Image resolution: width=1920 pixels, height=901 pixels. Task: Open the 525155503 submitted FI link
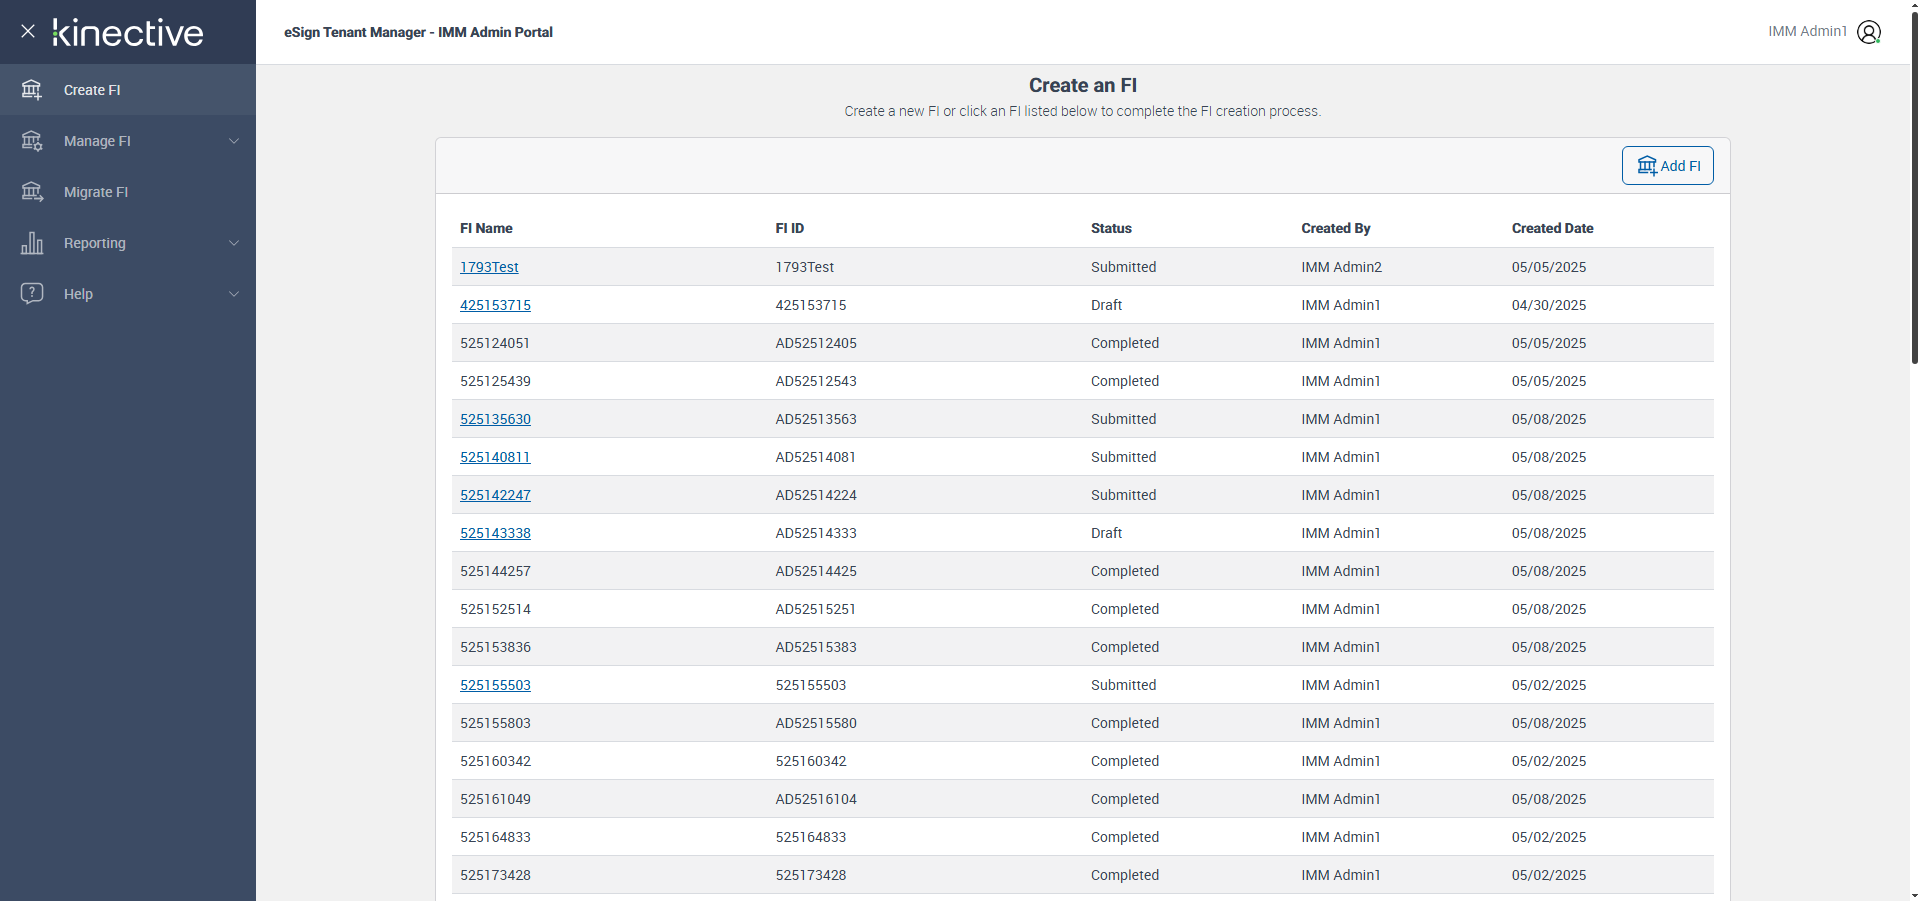[x=495, y=685]
